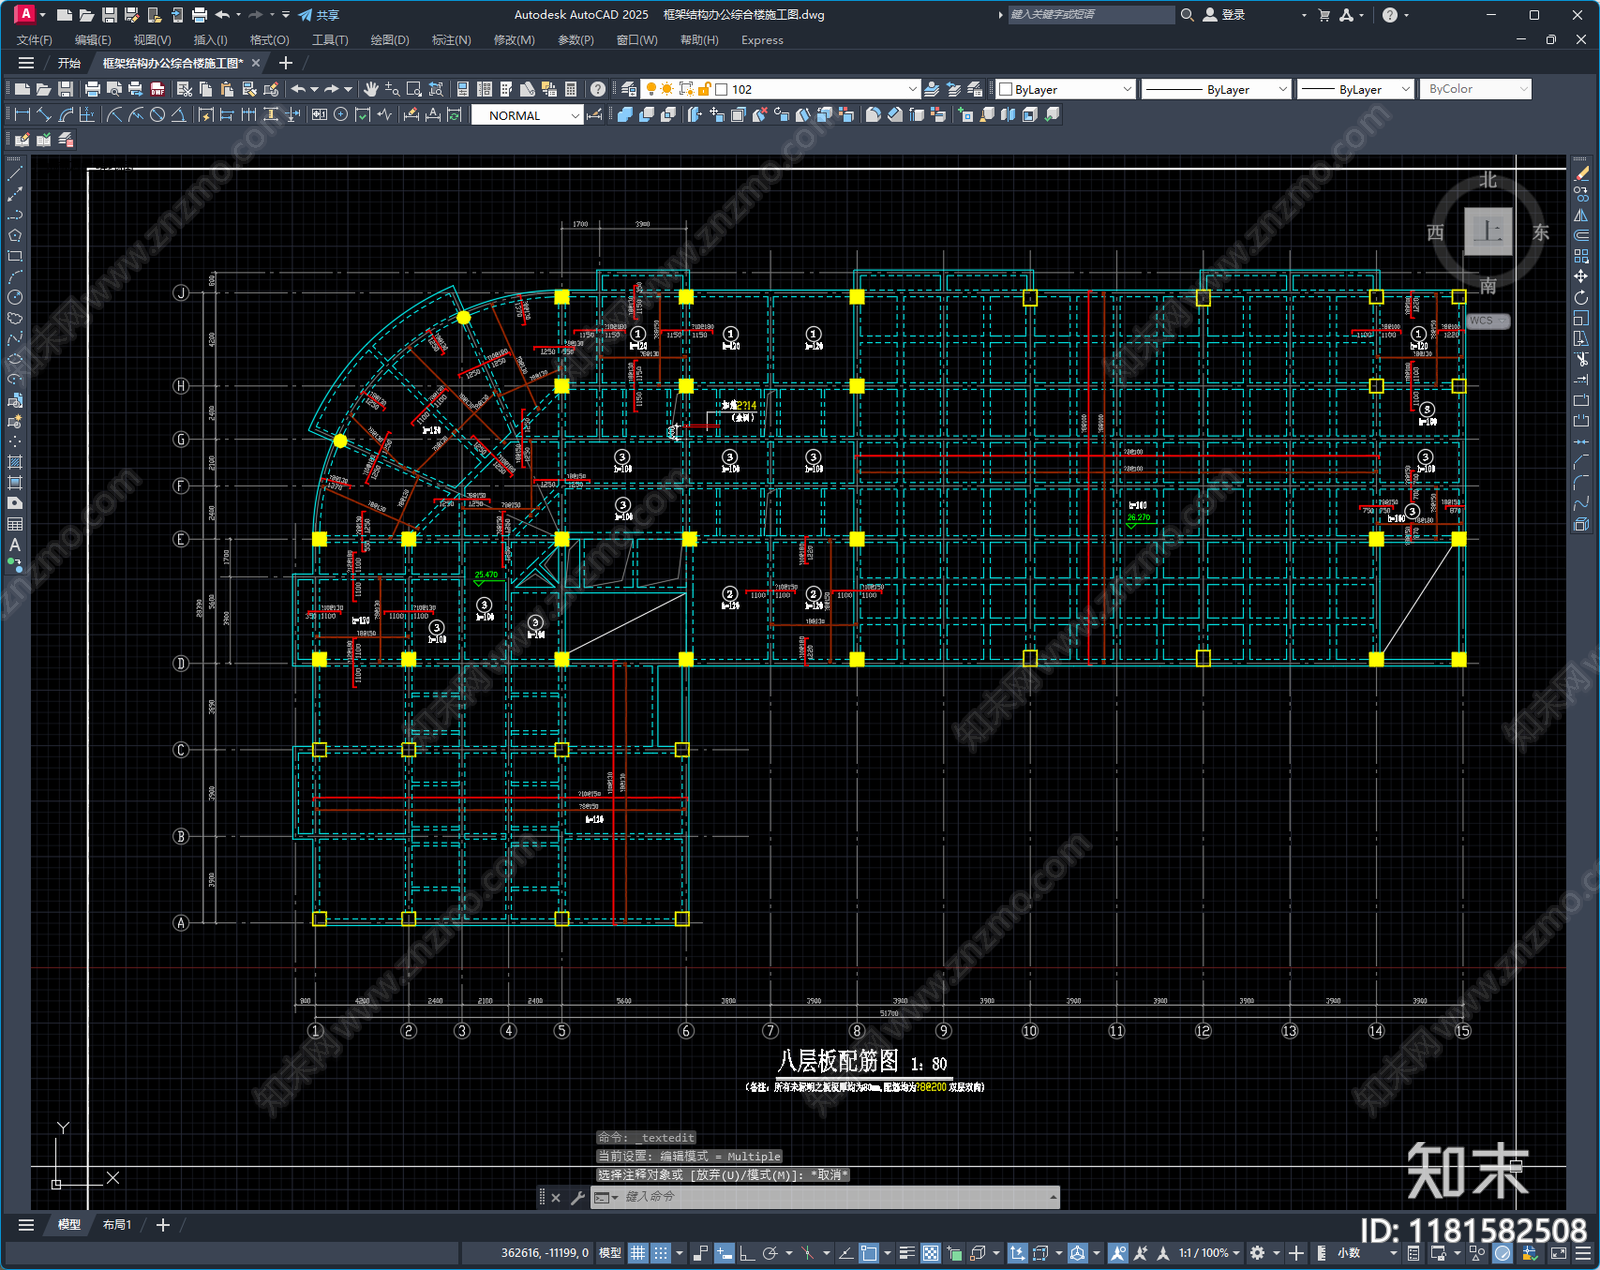Open the workspace switching gear icon
1600x1270 pixels.
(1258, 1253)
